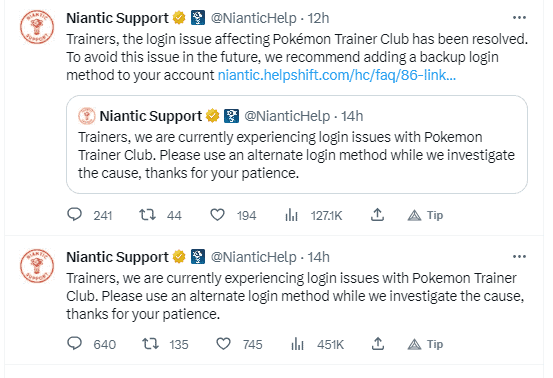Image resolution: width=553 pixels, height=378 pixels.
Task: Open more options on the 14h tweet
Action: point(519,256)
